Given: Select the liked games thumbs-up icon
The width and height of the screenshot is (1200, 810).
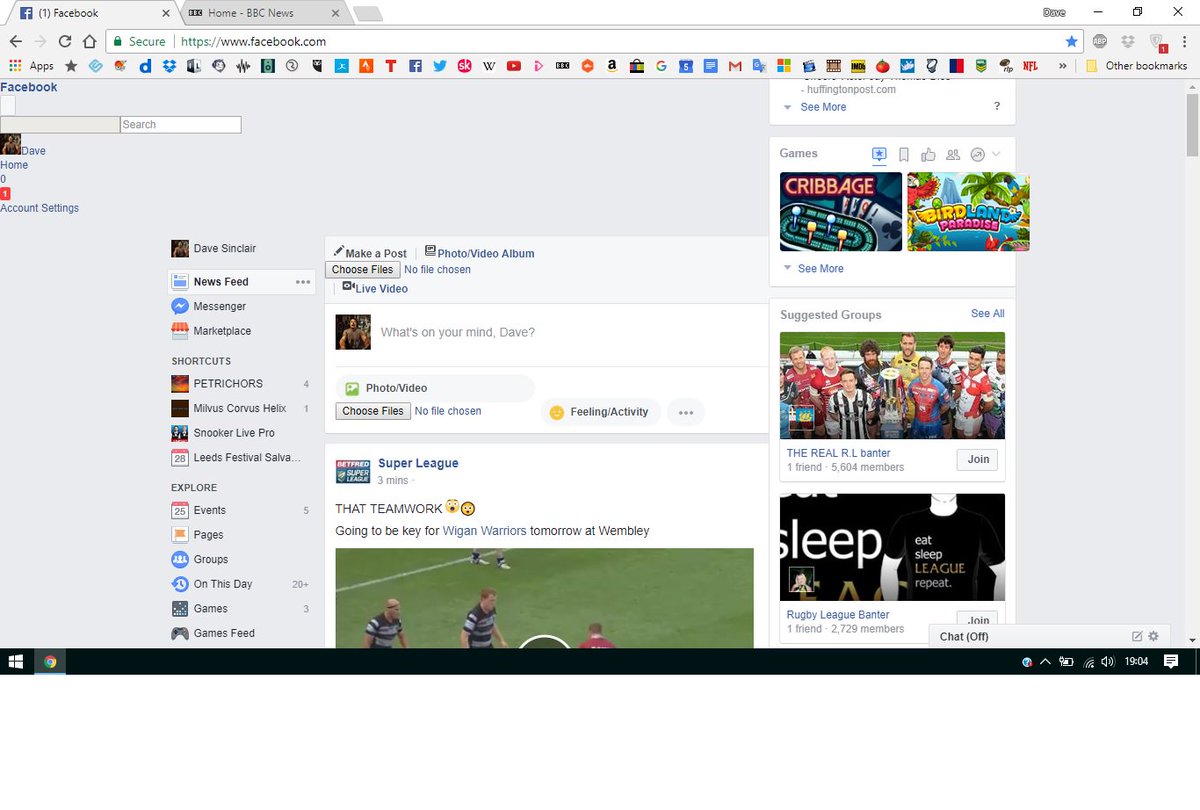Looking at the screenshot, I should [x=928, y=155].
